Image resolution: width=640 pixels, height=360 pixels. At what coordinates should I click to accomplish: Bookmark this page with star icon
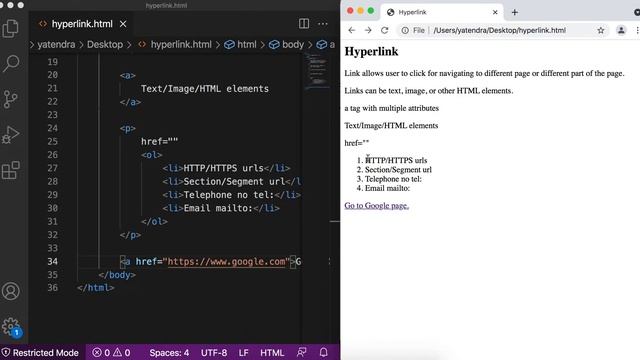click(601, 30)
